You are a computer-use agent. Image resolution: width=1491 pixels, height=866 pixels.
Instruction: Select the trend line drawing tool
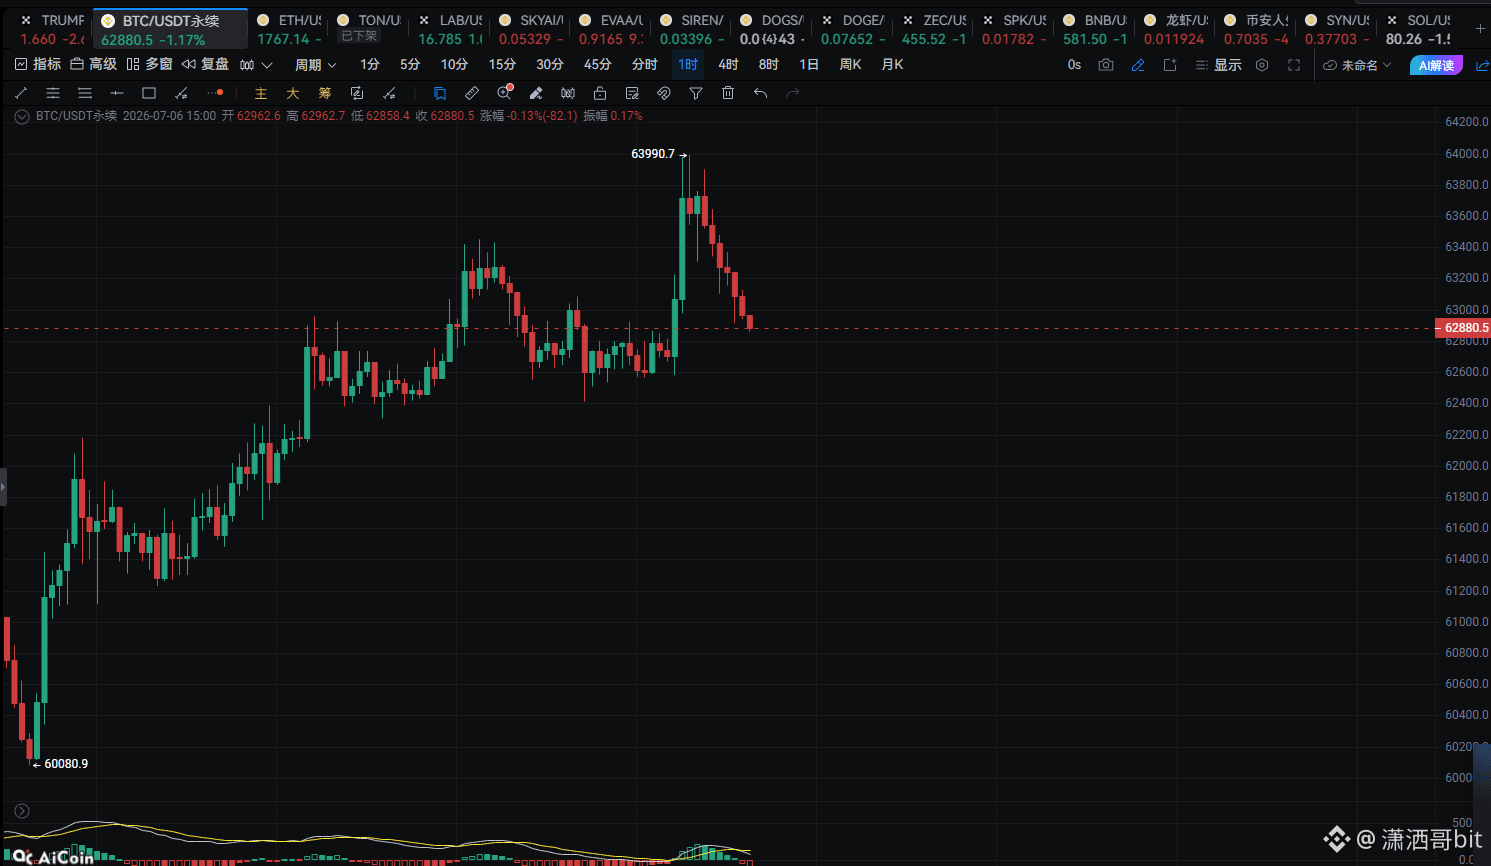(x=21, y=93)
